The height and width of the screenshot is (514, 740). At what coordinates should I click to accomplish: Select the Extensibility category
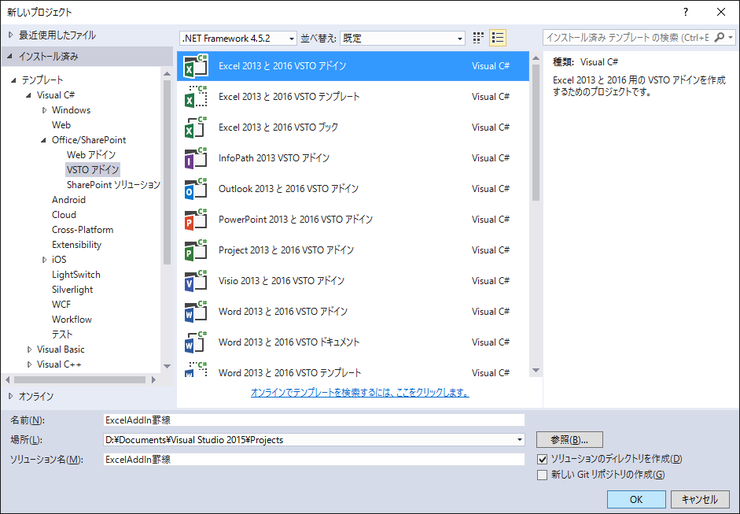pos(76,245)
